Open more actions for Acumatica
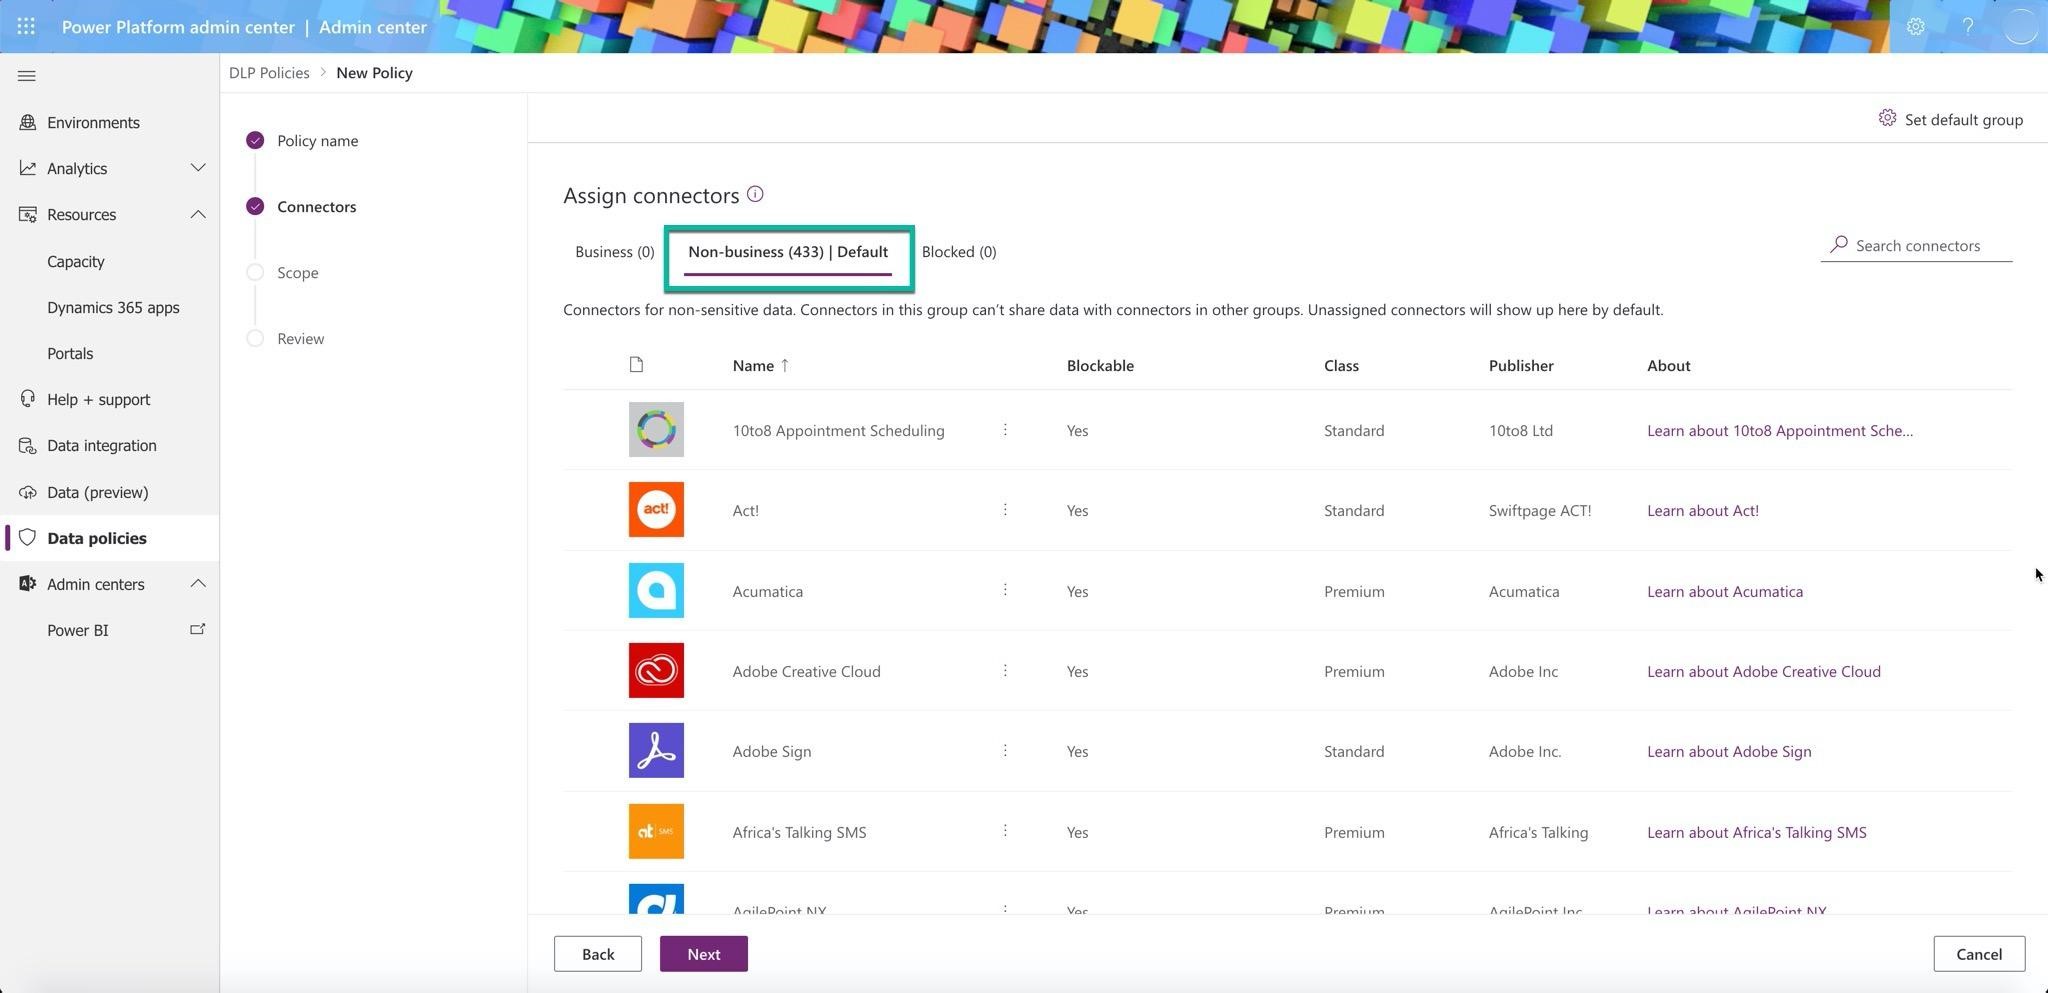 coord(1005,590)
